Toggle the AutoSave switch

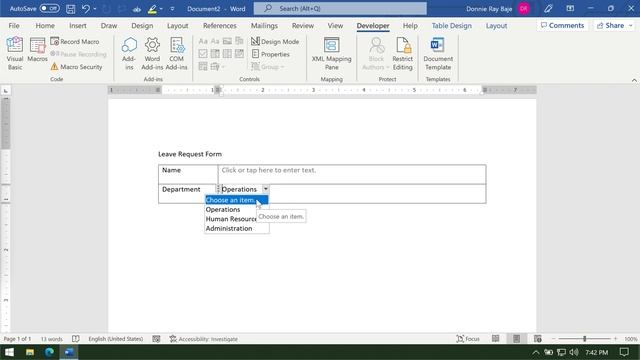[x=49, y=8]
